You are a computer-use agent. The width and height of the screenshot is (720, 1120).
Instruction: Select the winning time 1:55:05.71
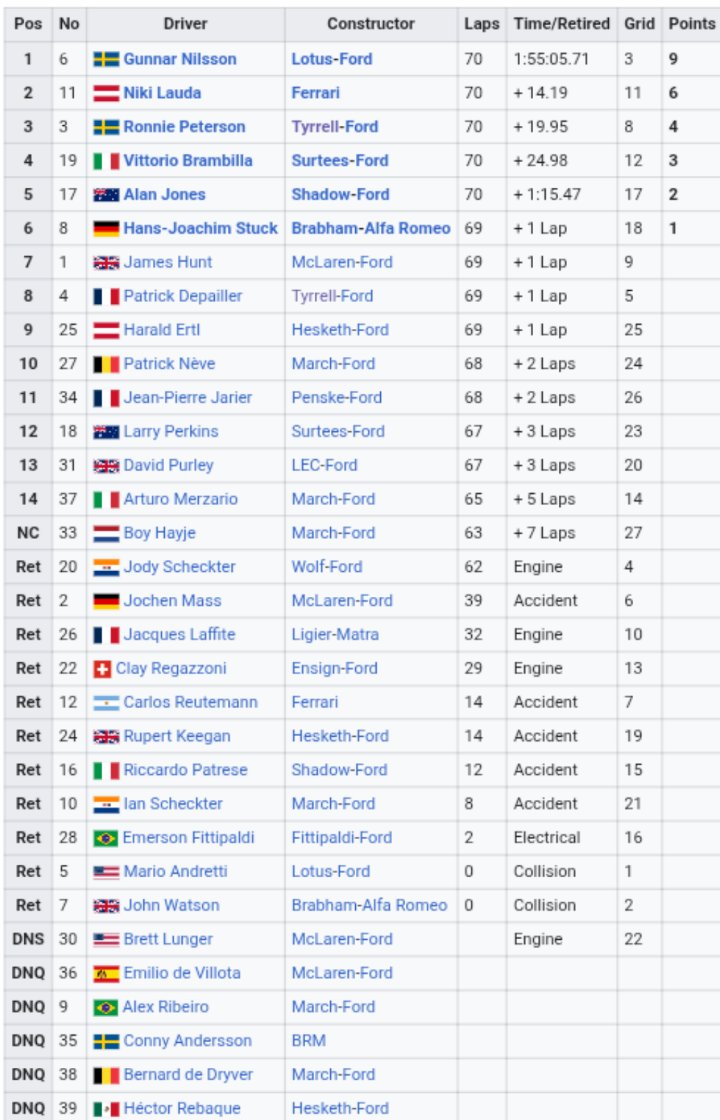click(x=551, y=59)
